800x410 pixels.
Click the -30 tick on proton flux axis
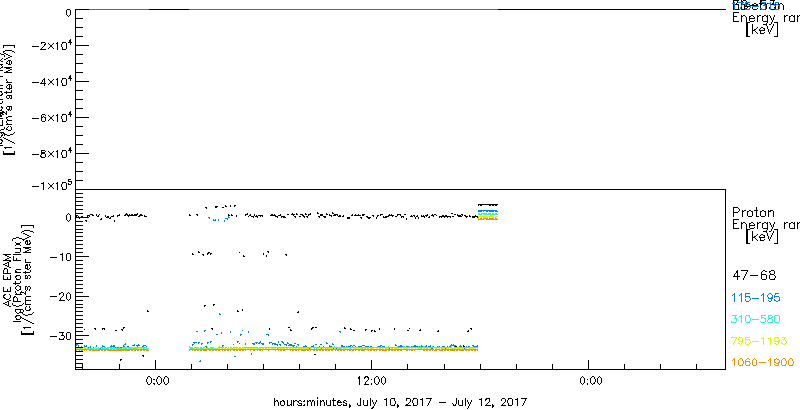coord(60,336)
